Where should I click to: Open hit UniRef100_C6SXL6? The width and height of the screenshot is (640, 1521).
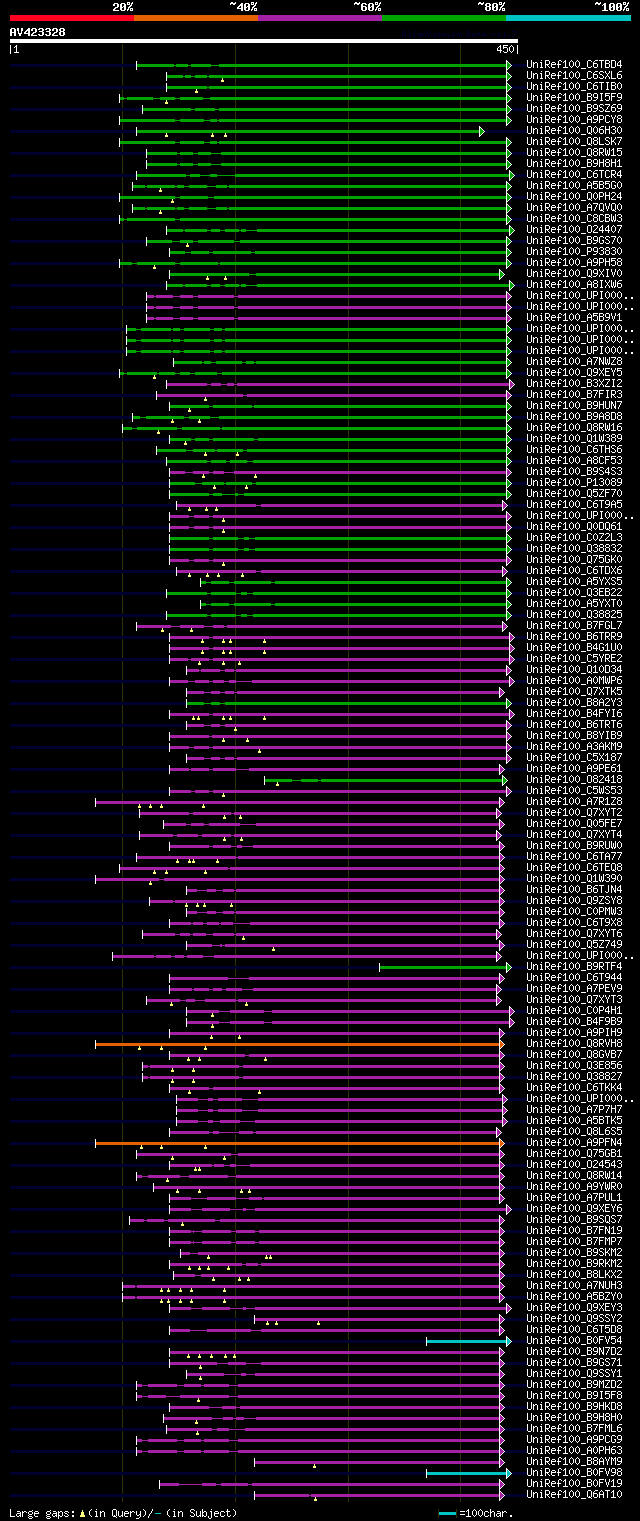point(574,75)
